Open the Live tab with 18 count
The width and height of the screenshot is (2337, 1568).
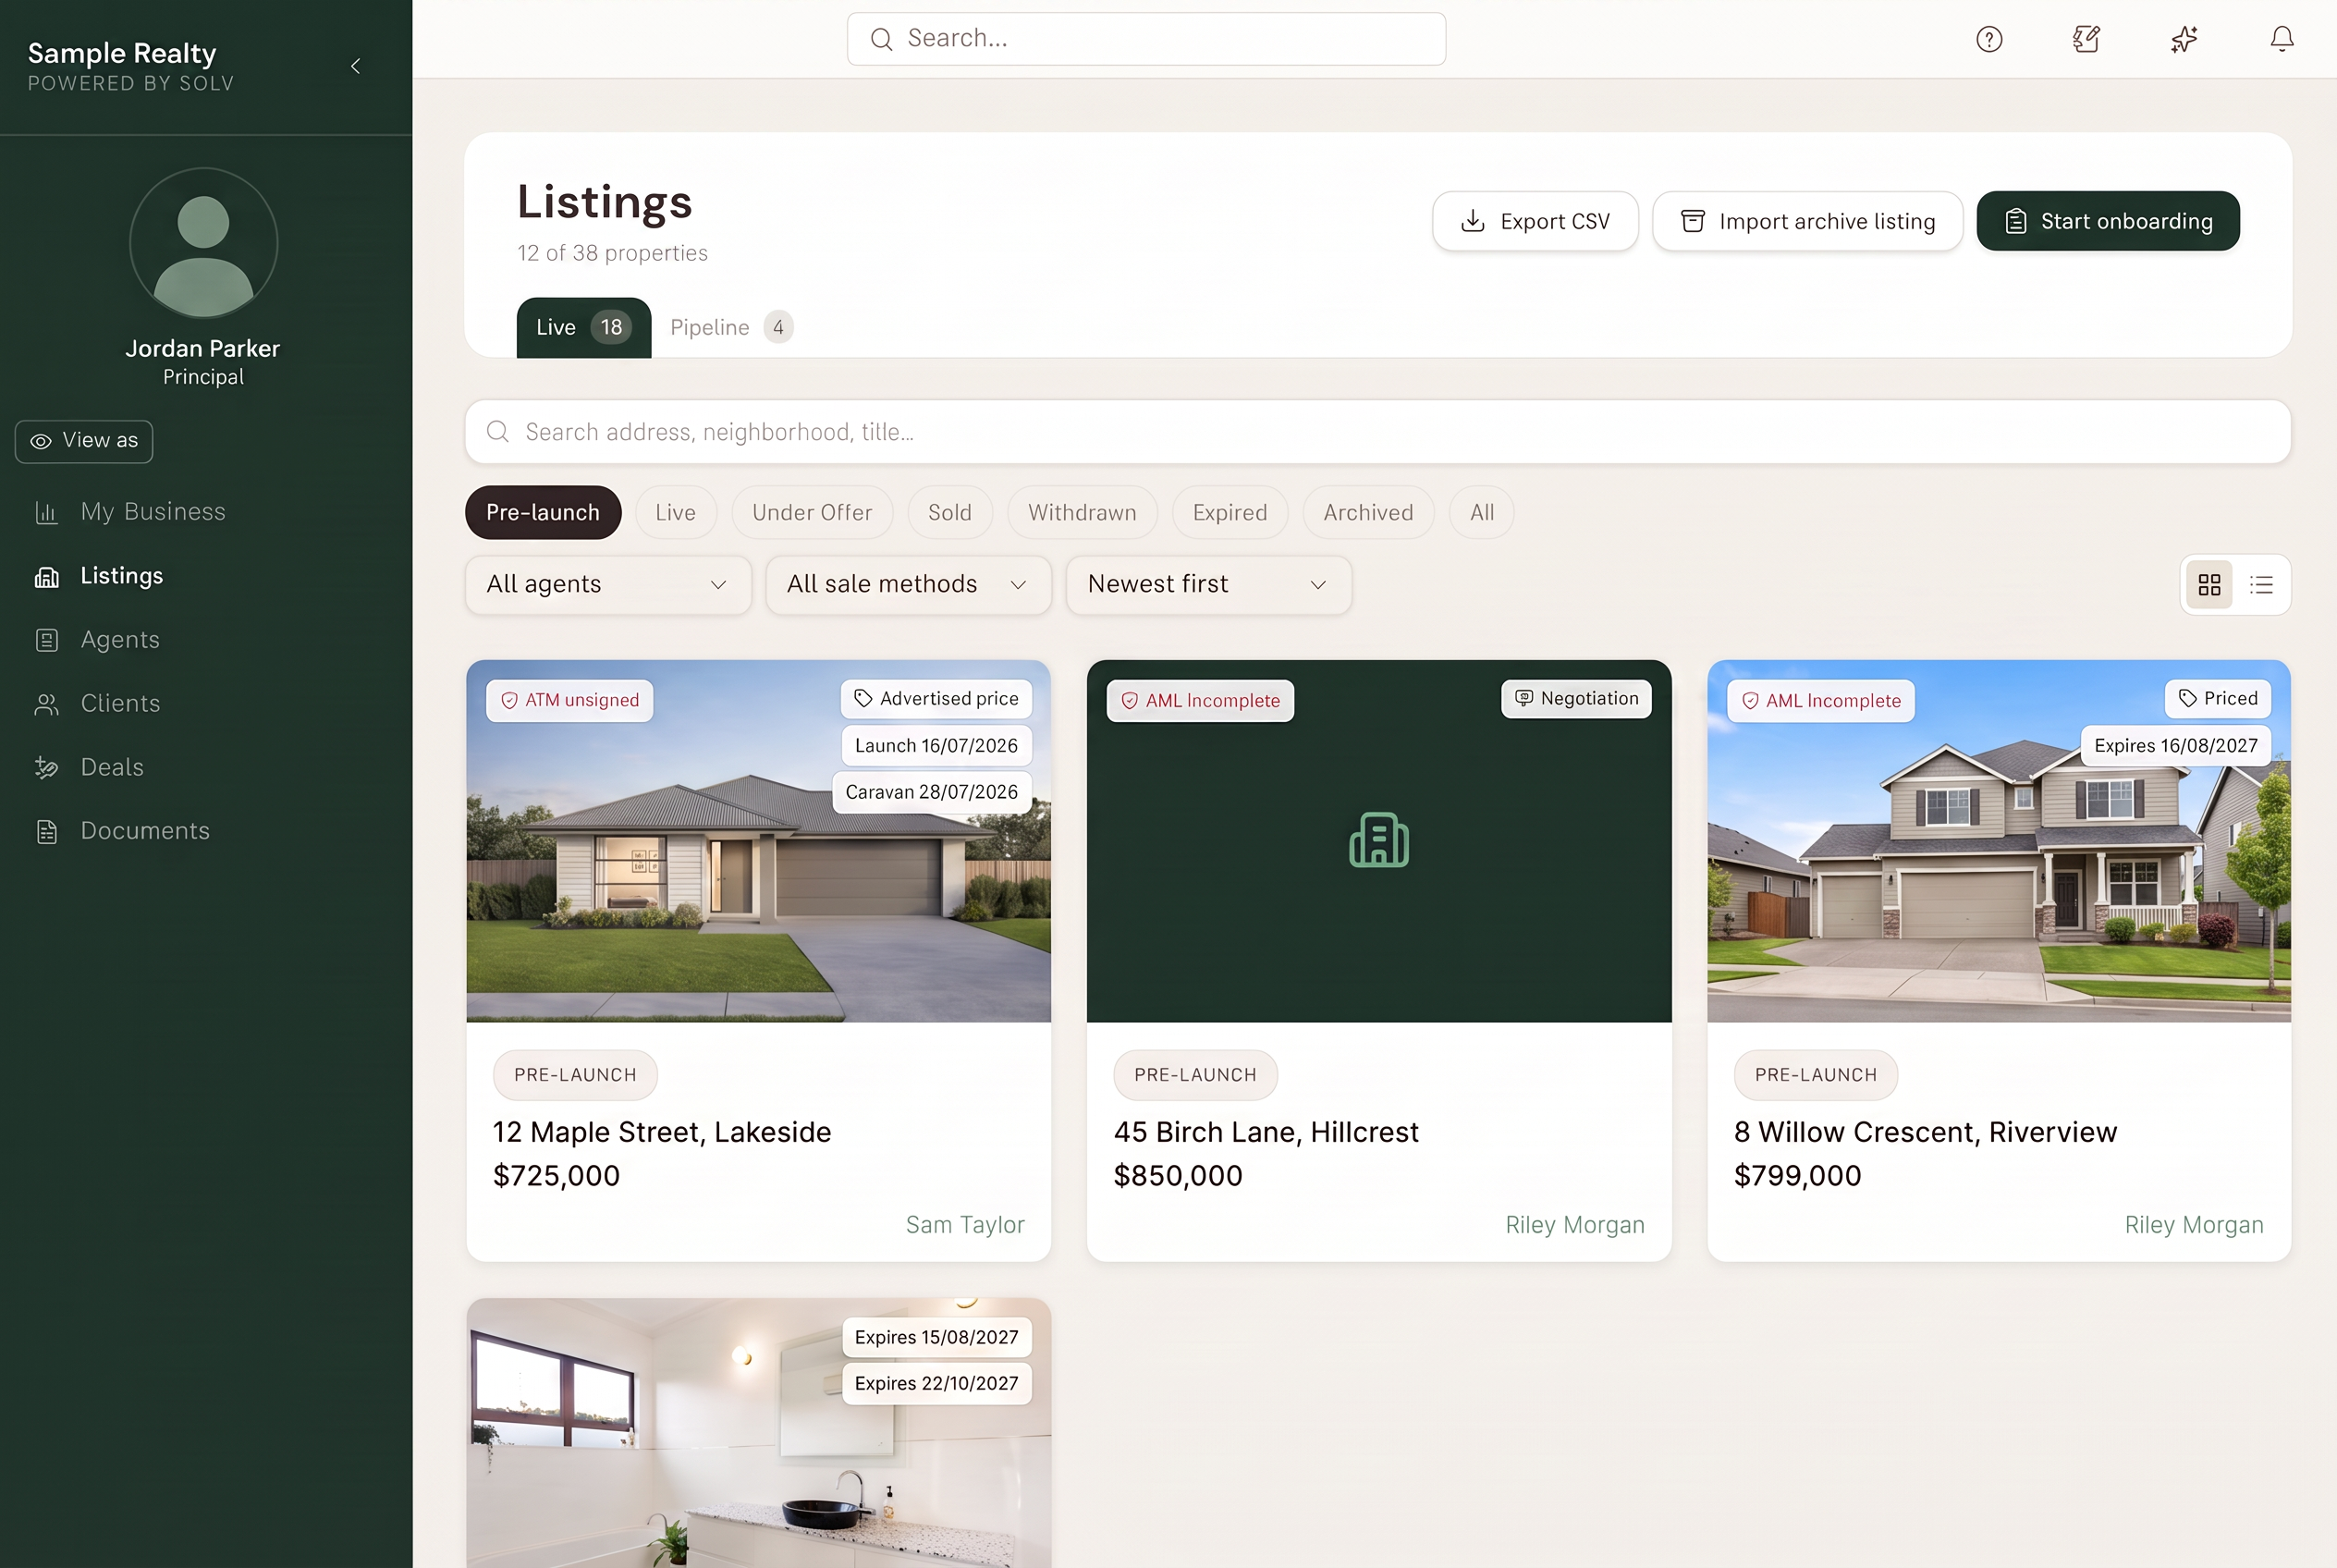tap(583, 327)
